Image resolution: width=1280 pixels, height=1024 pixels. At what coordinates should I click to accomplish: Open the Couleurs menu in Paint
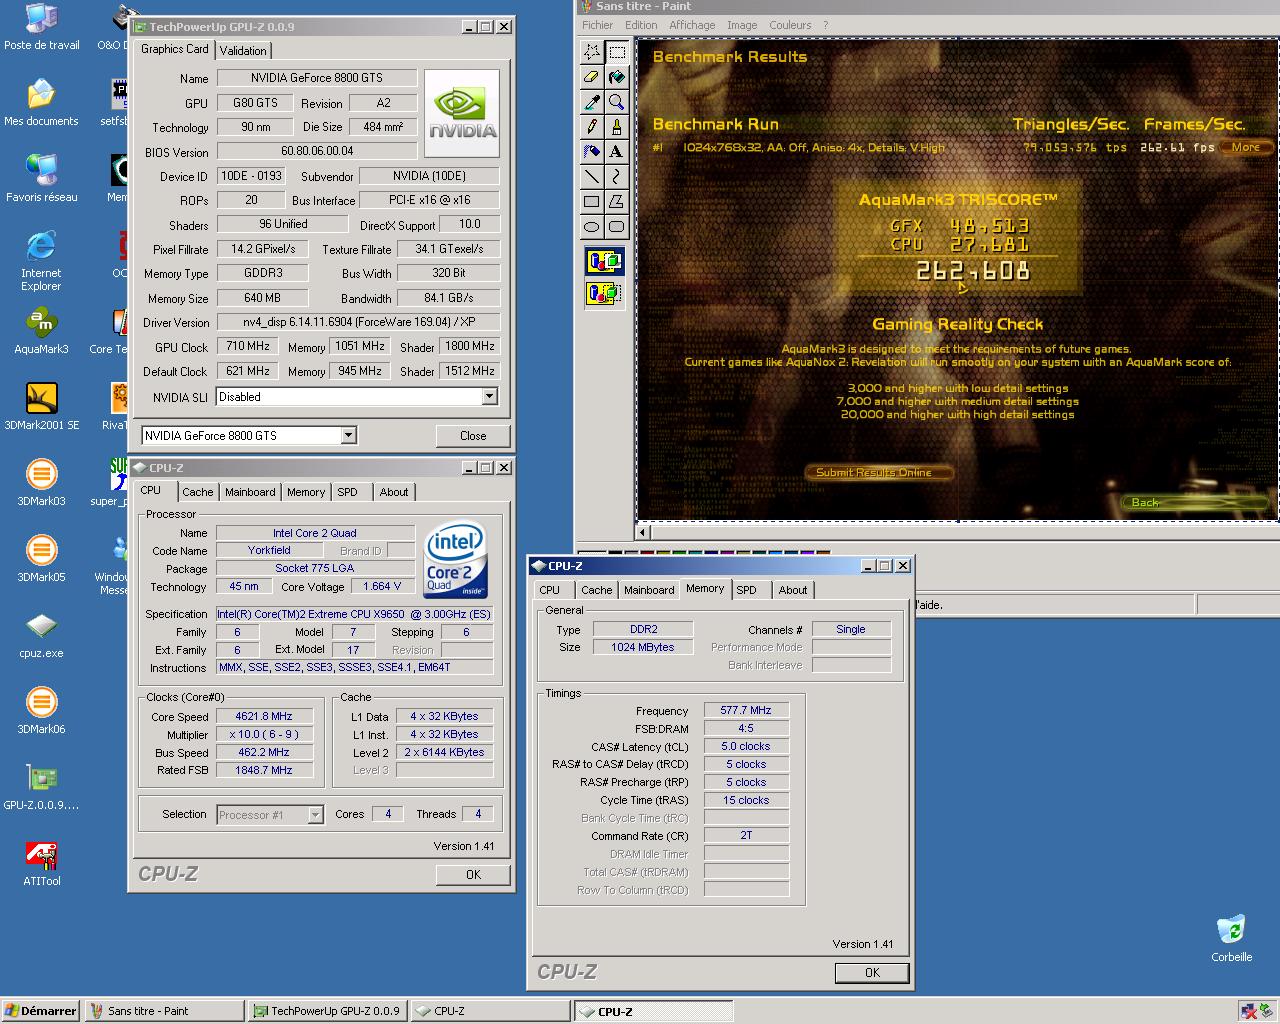(790, 25)
